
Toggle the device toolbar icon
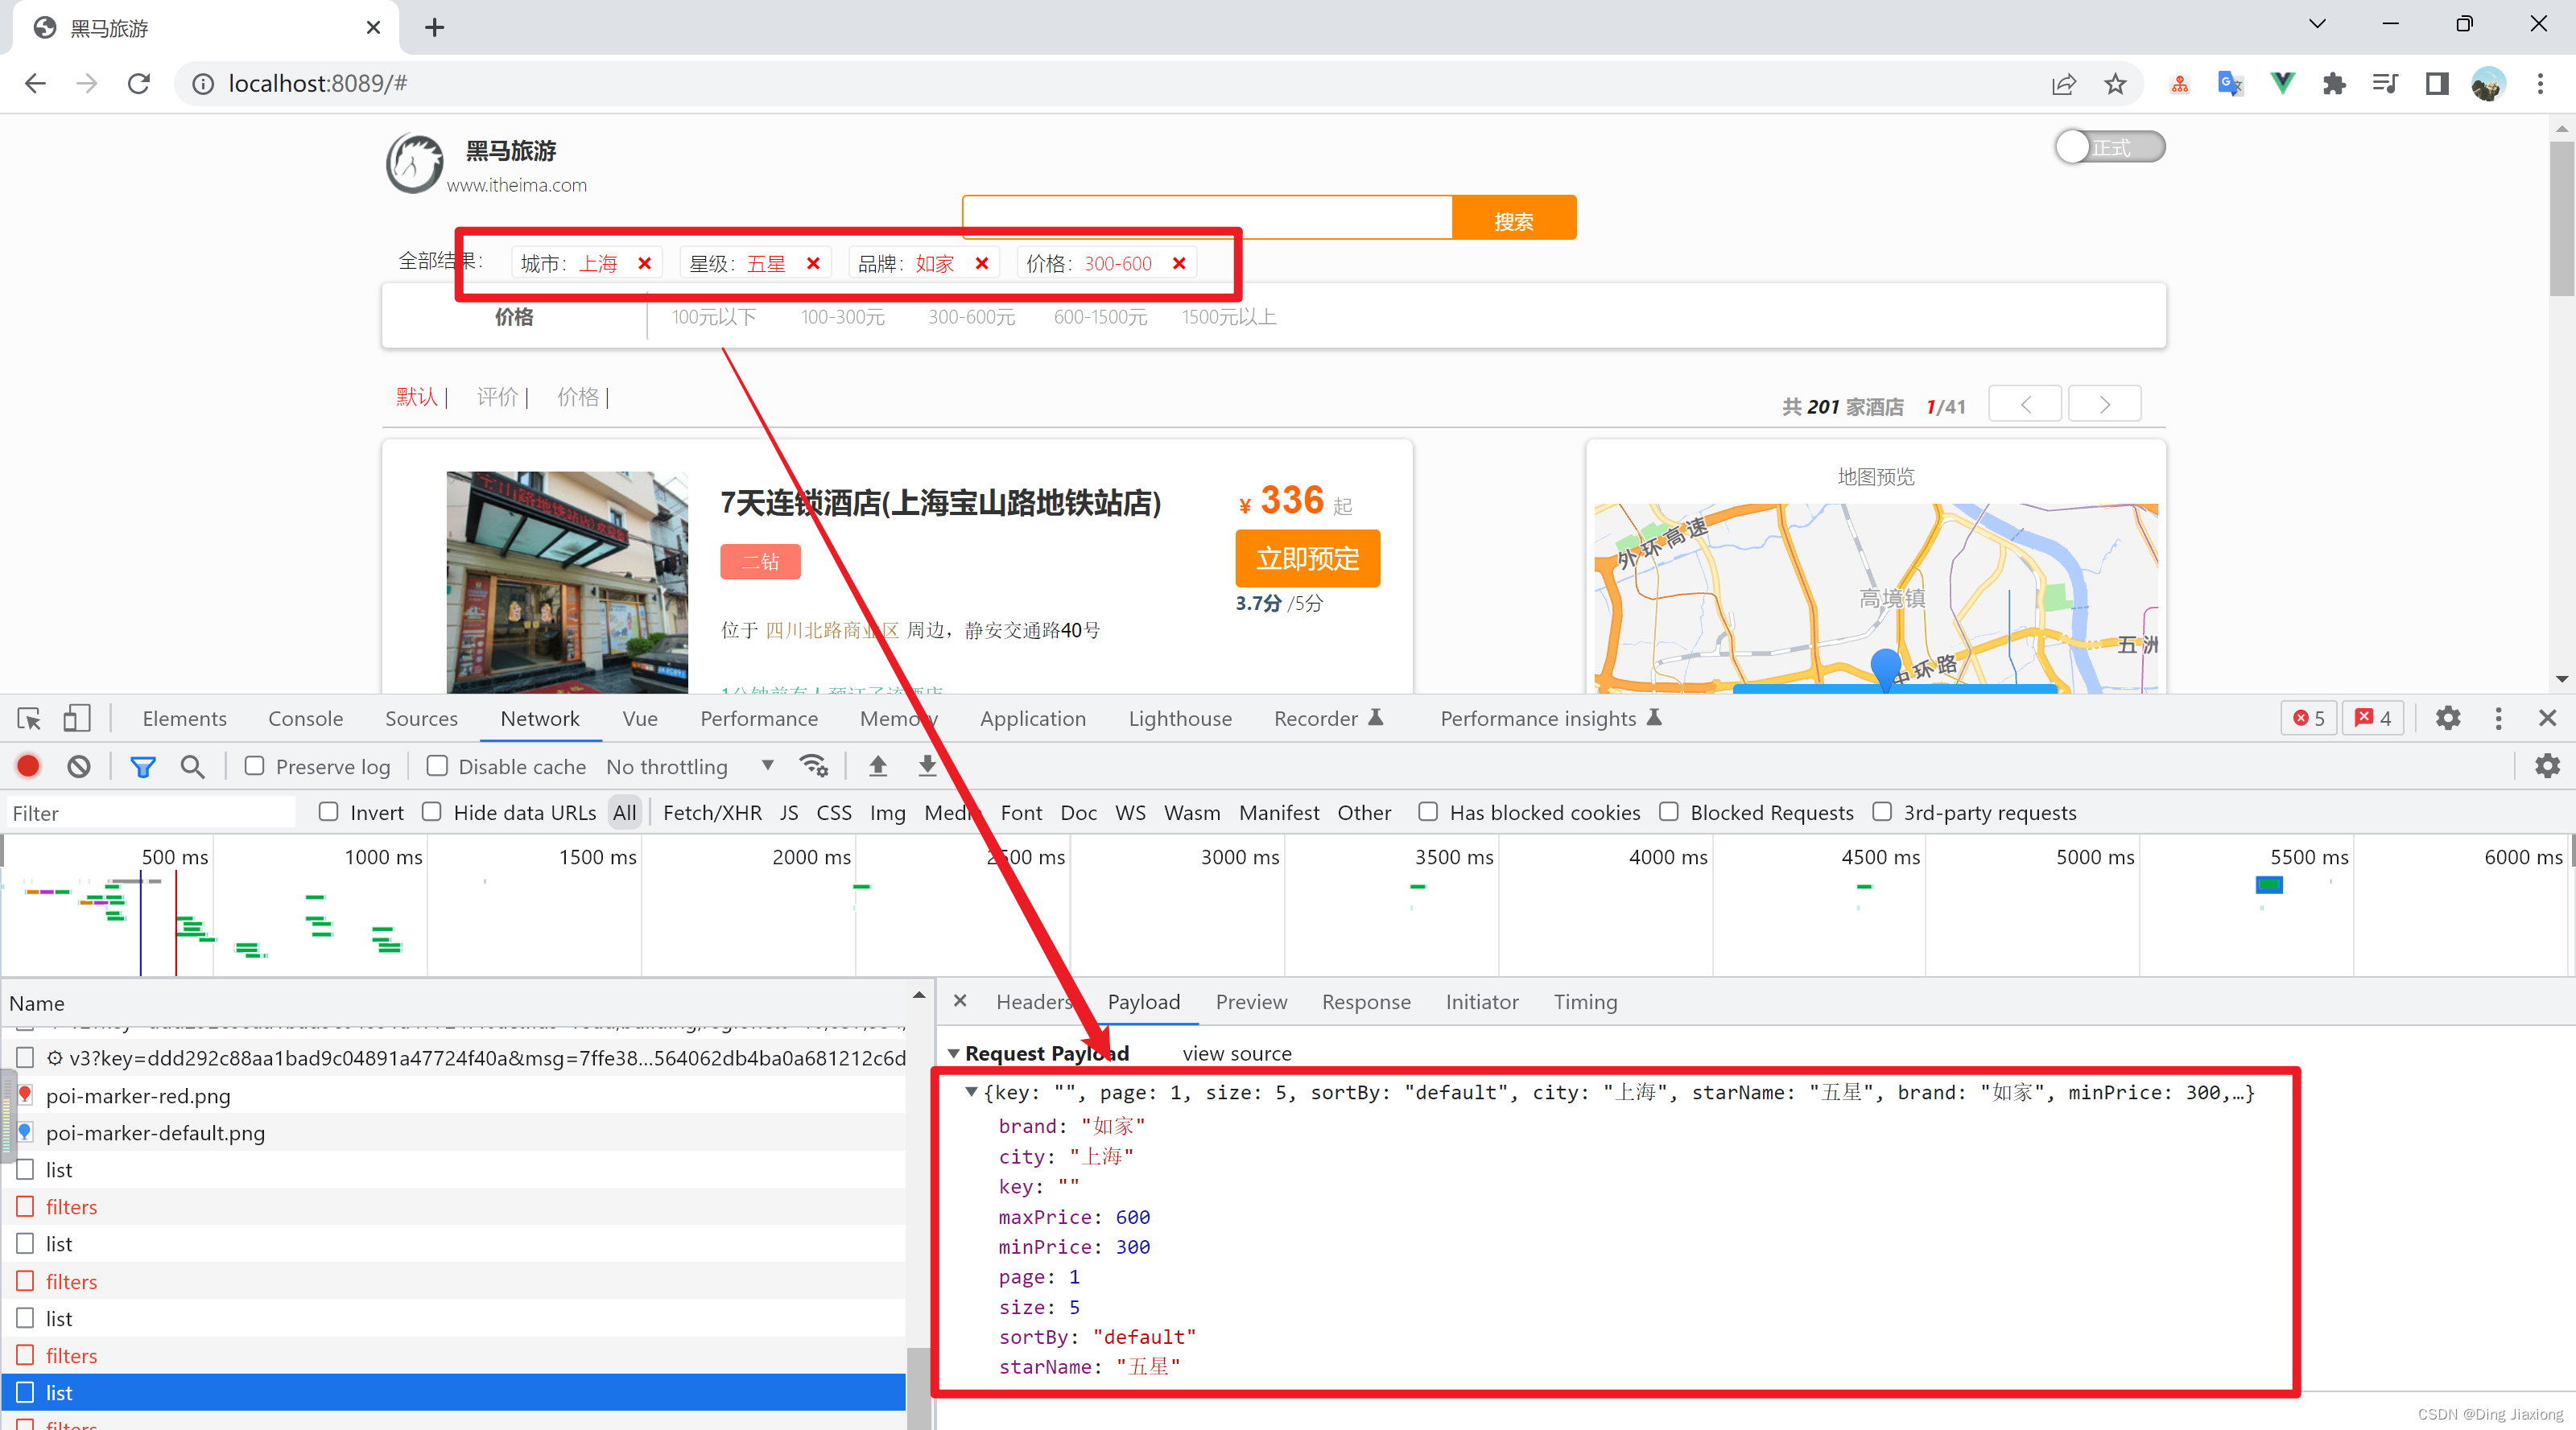click(x=77, y=718)
